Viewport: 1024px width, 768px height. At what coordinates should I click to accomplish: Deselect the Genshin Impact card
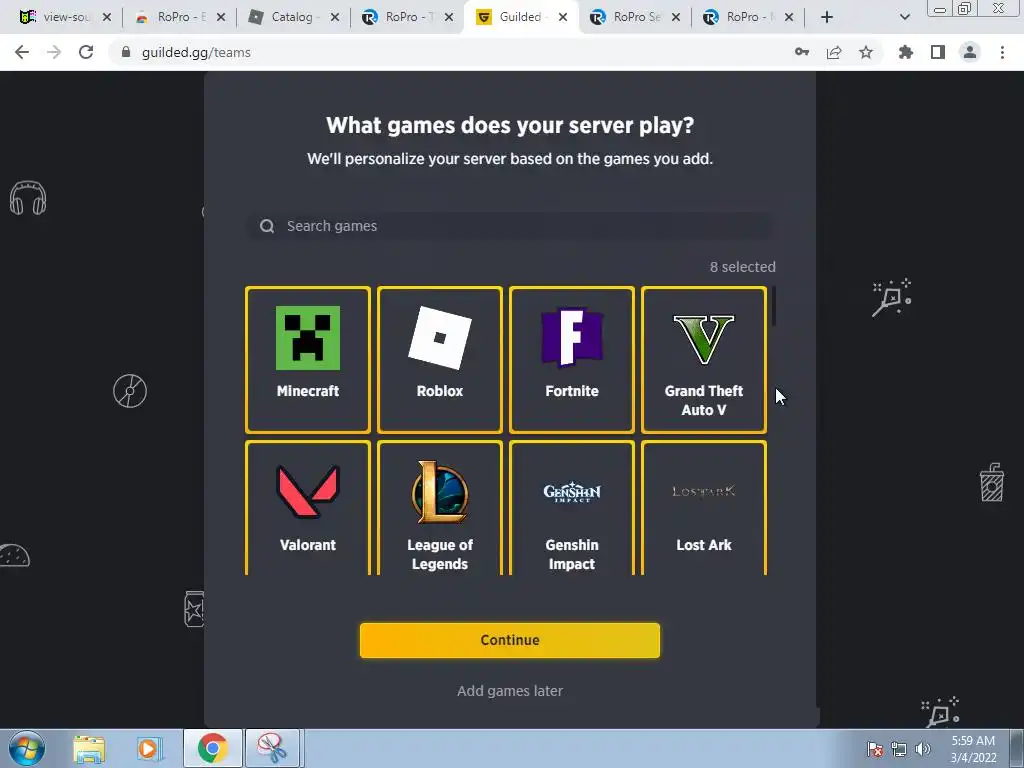[x=571, y=508]
